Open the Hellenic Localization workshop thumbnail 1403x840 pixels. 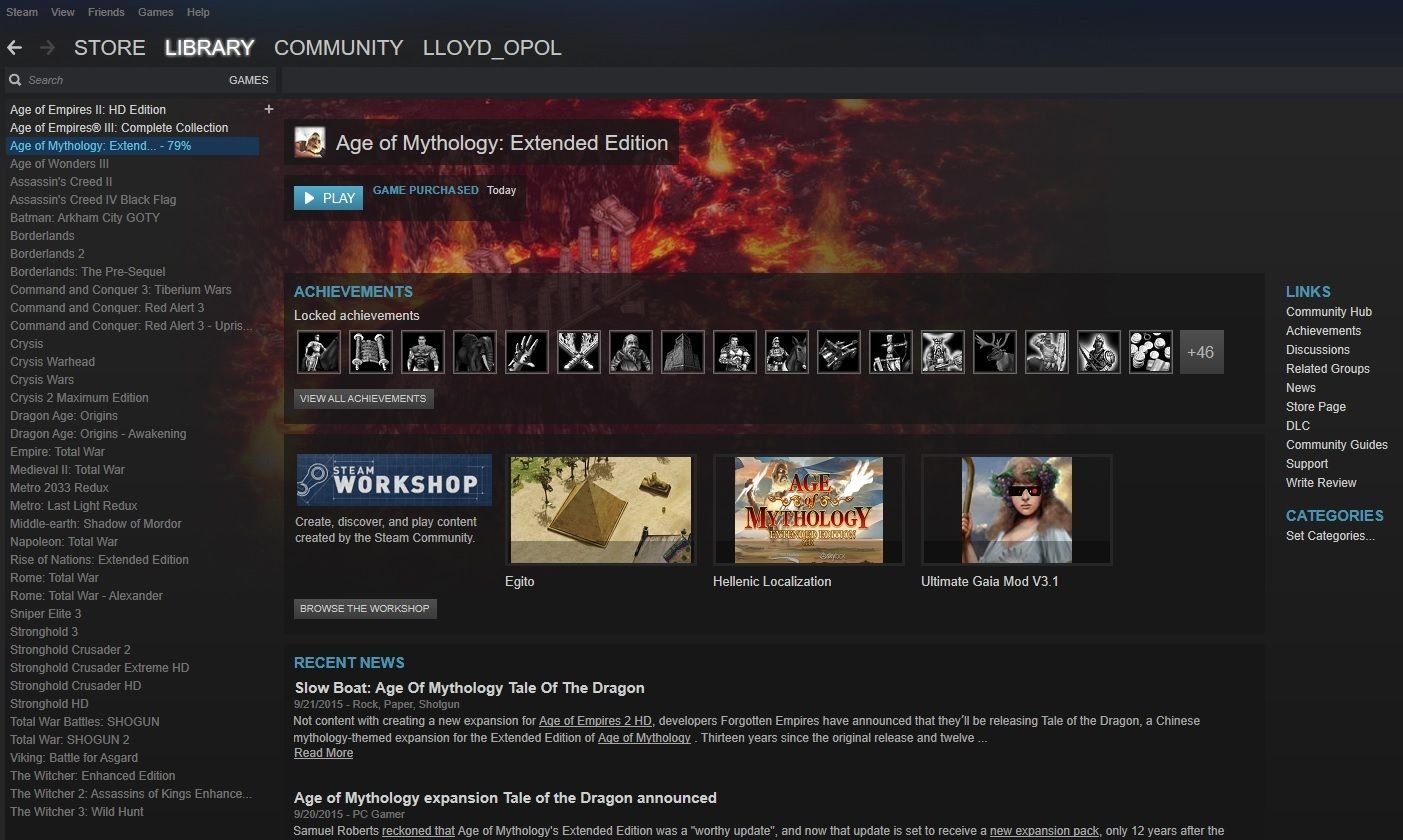click(x=809, y=510)
